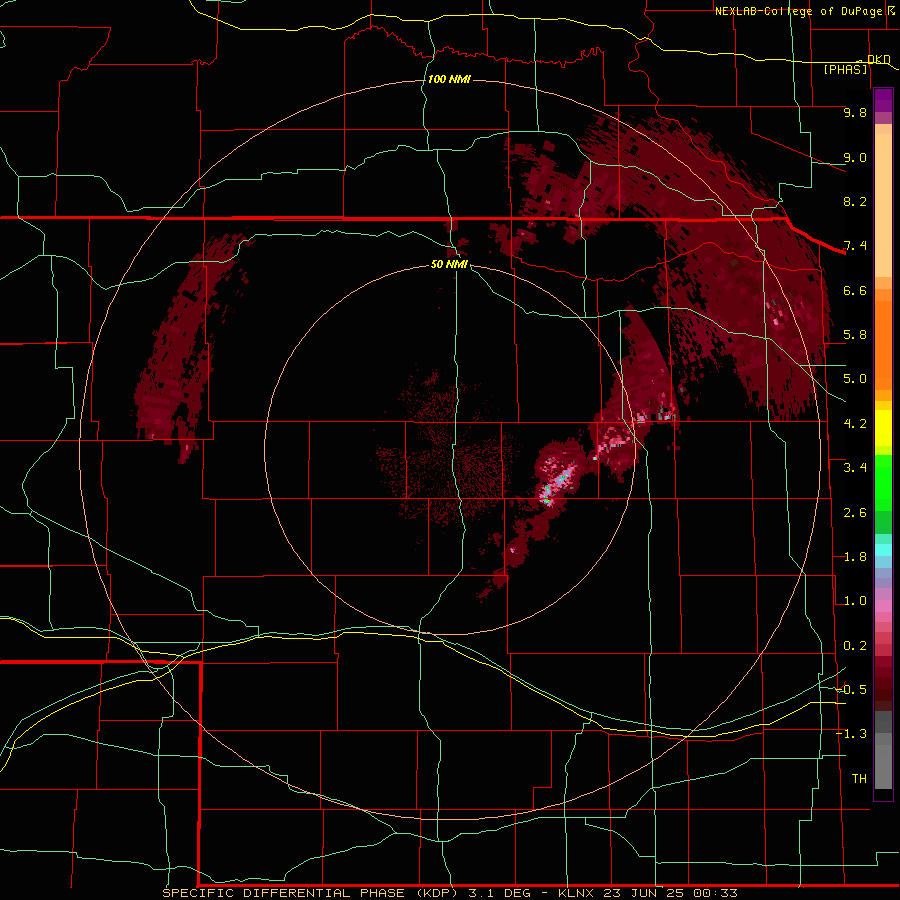This screenshot has width=900, height=900.
Task: Click the 4.2 value on the color scale
Action: tap(855, 424)
